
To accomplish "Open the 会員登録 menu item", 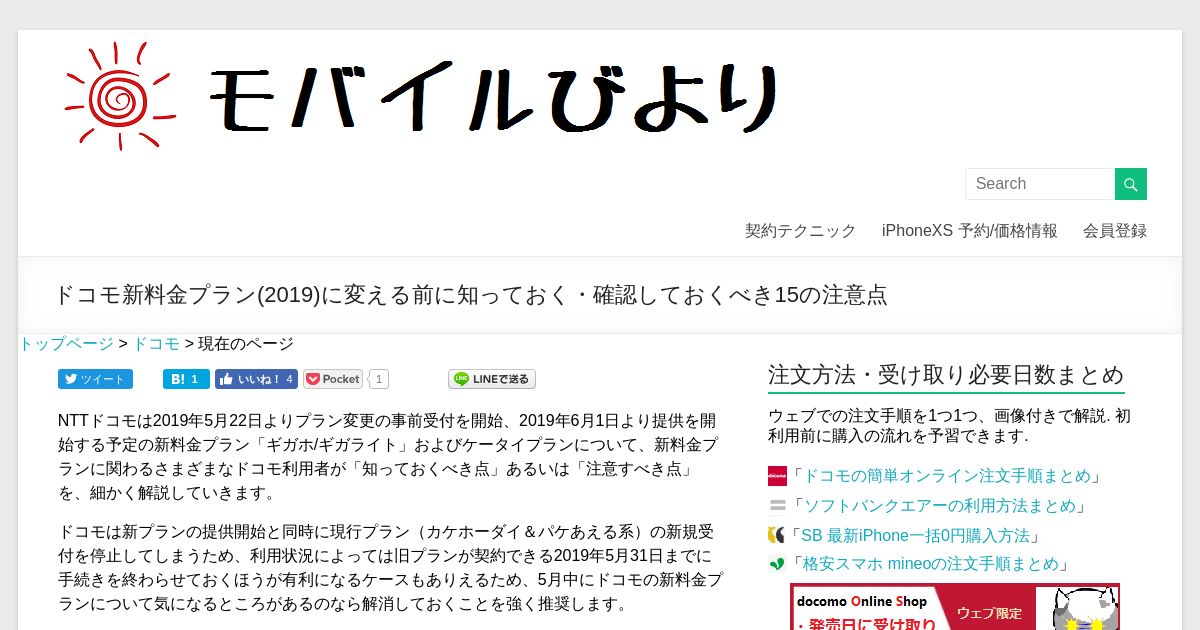I will [1115, 230].
